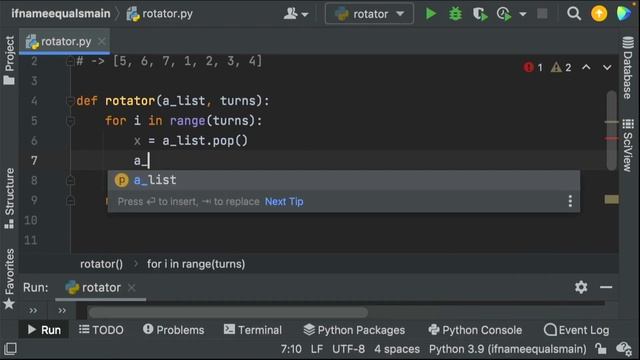Click the fold marker on line 8
Screen dimensions: 640x360
point(70,180)
